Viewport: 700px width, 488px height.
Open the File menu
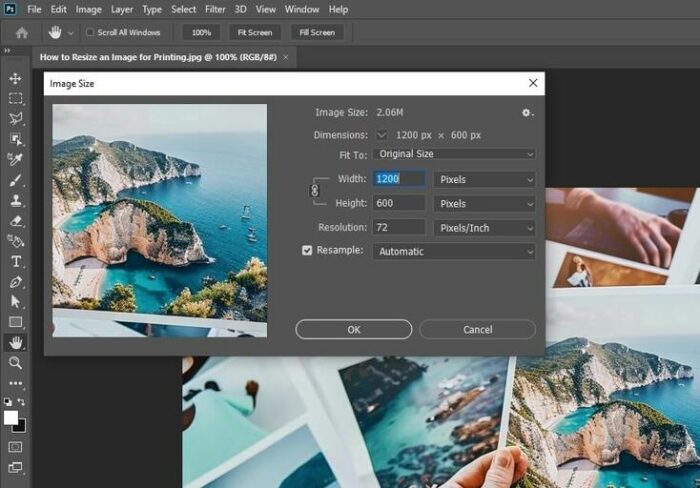pyautogui.click(x=34, y=9)
